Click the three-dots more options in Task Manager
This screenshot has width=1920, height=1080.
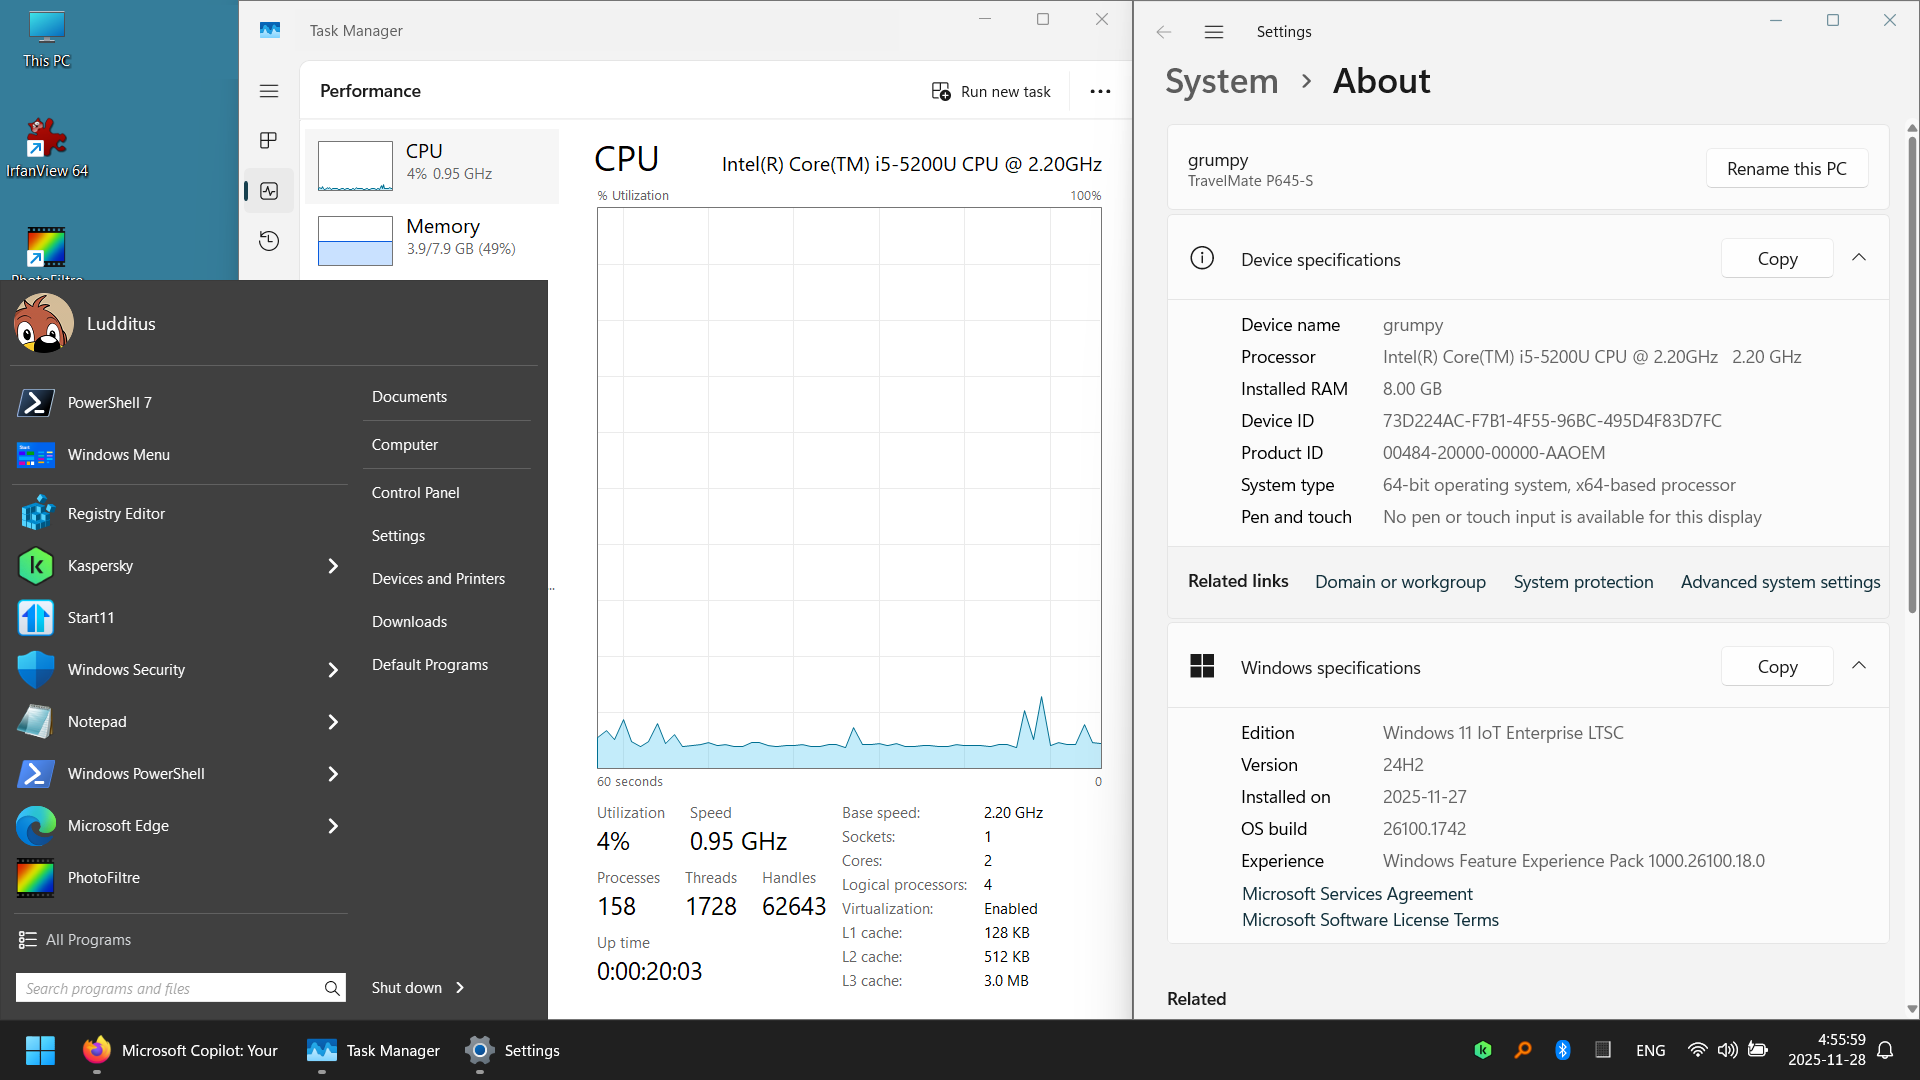click(x=1100, y=91)
